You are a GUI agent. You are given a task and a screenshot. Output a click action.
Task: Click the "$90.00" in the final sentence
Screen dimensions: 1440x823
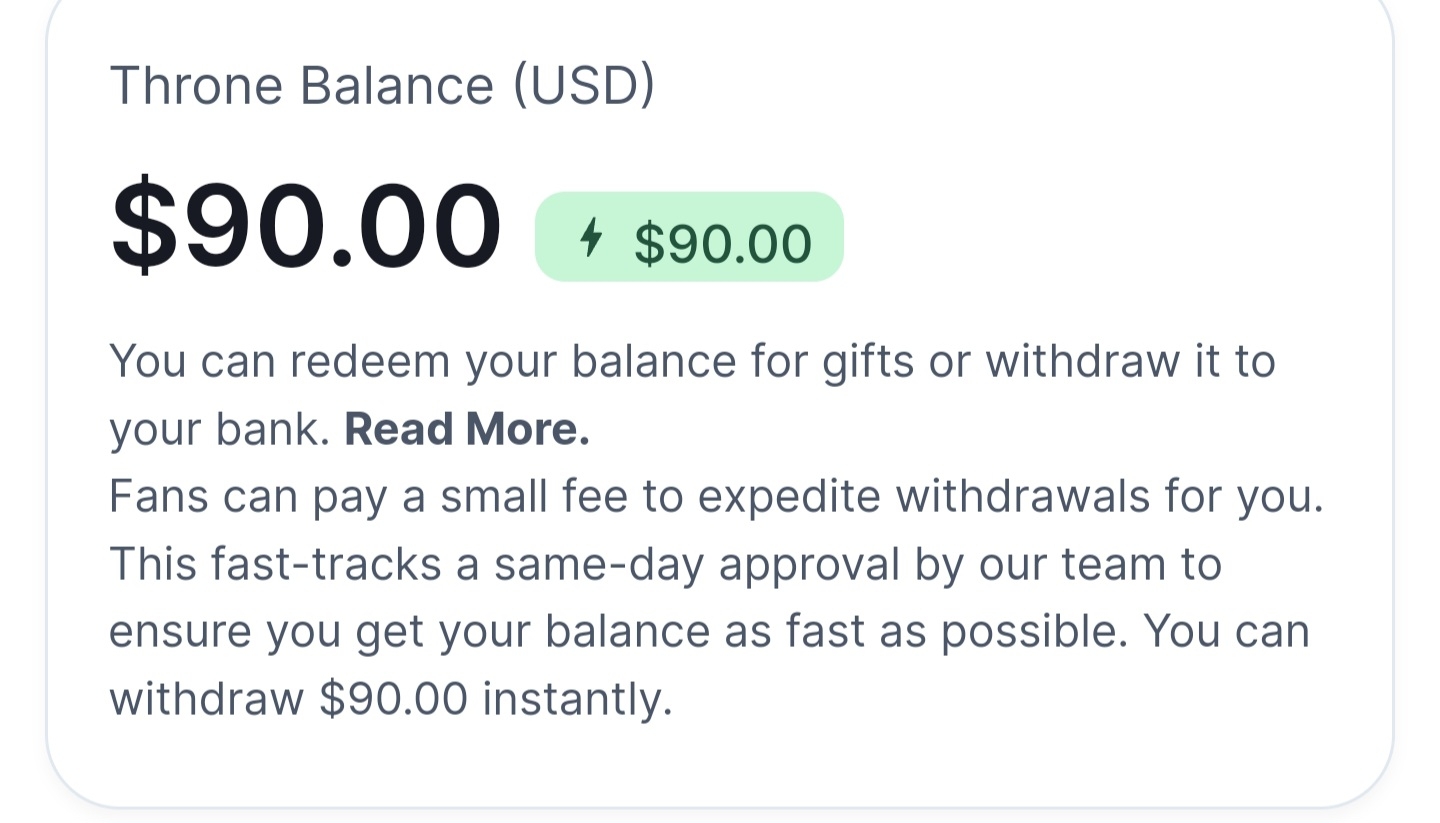coord(393,698)
